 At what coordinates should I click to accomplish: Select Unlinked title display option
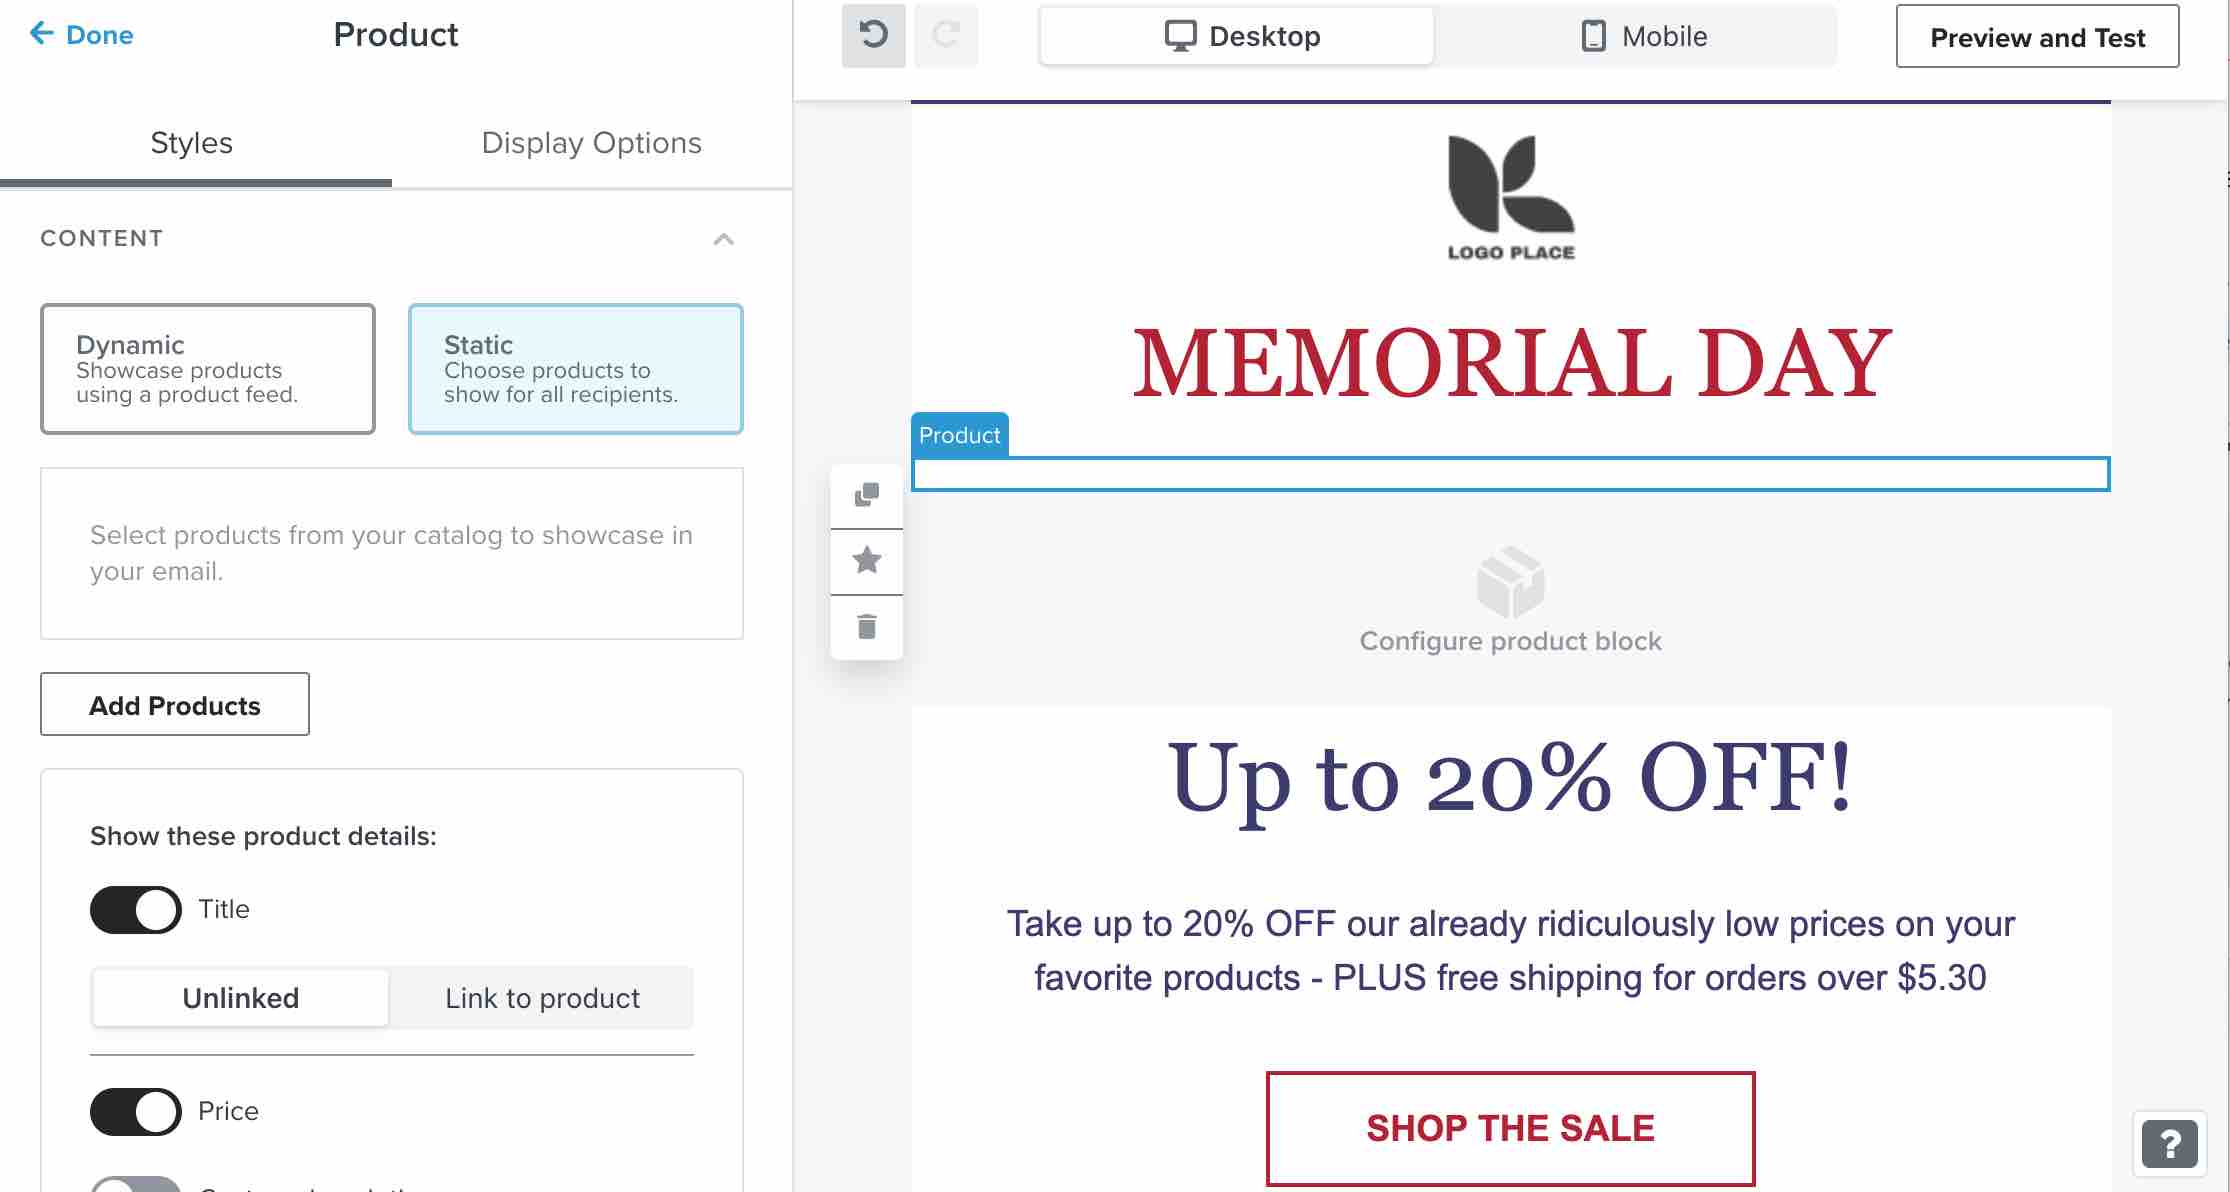(240, 997)
